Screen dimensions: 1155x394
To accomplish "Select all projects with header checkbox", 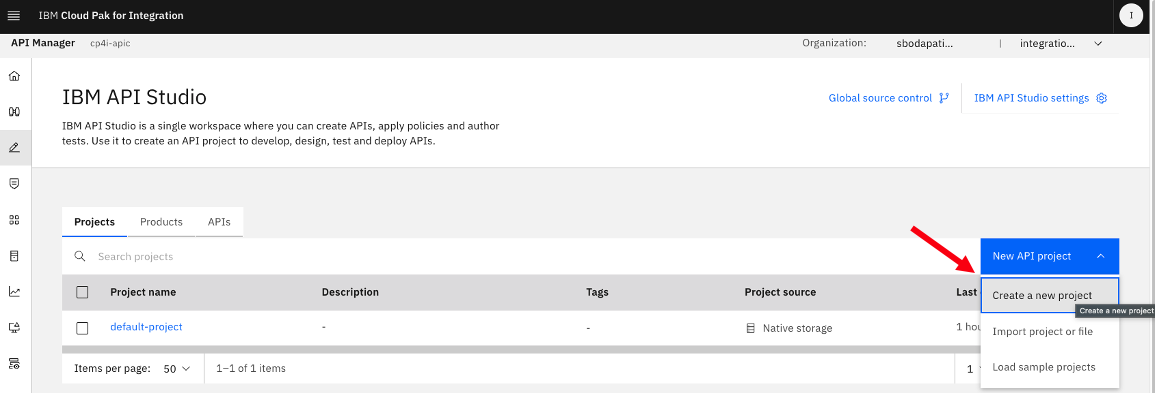I will pos(82,292).
